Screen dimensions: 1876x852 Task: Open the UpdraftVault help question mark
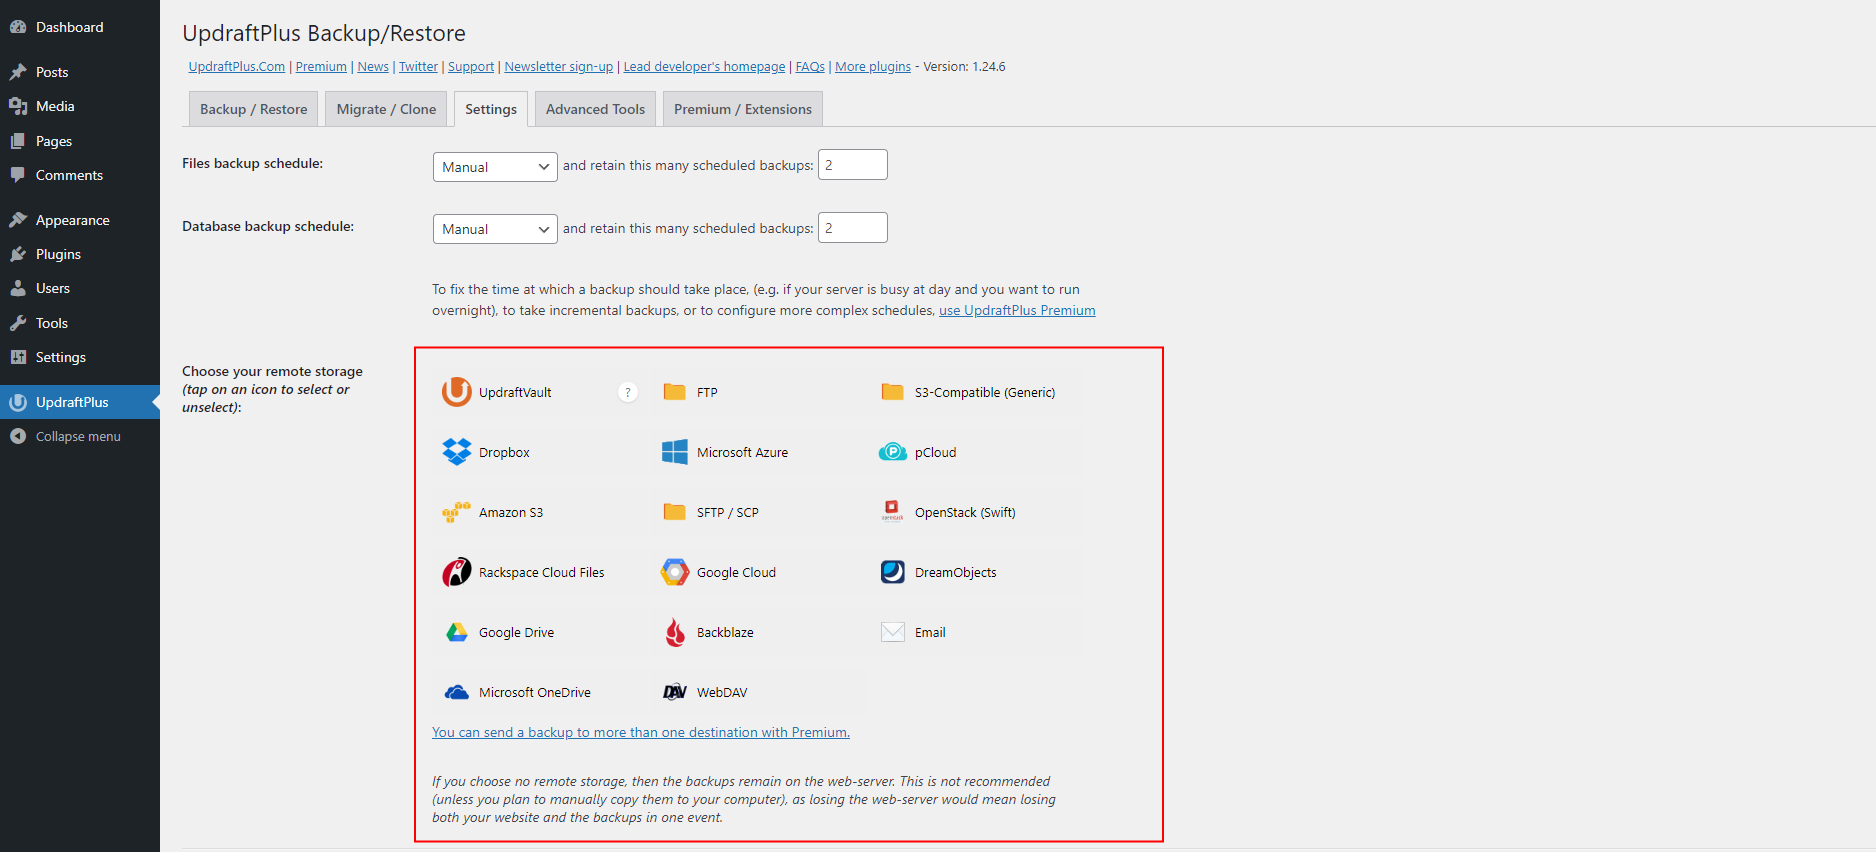(628, 392)
